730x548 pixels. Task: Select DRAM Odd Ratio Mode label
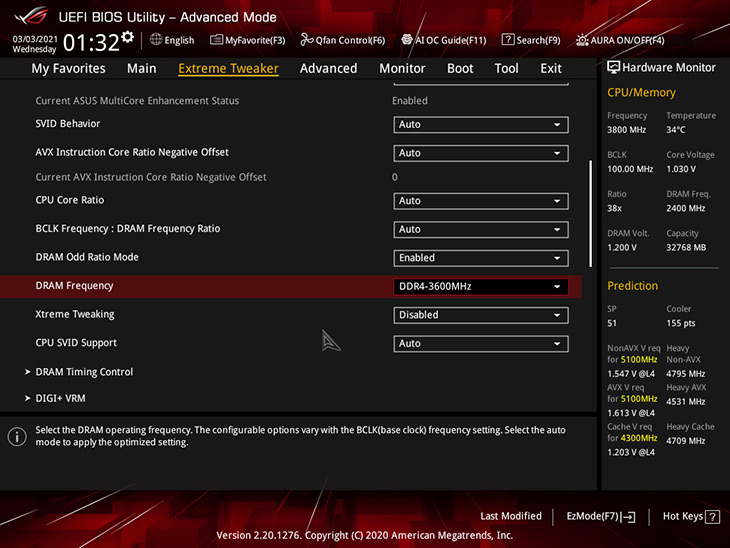click(87, 257)
